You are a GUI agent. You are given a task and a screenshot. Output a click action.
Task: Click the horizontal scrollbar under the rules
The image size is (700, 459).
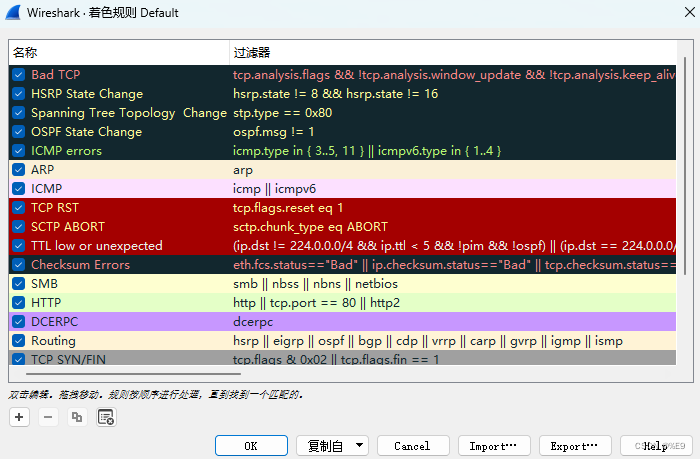pyautogui.click(x=133, y=374)
